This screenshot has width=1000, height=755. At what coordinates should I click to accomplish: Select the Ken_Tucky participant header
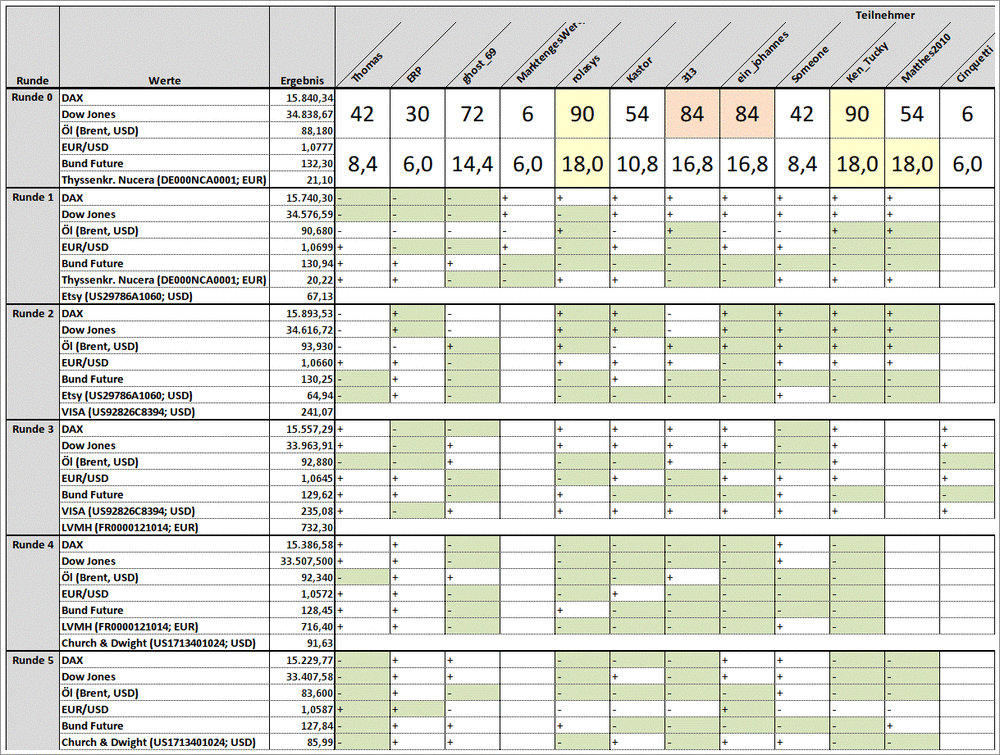point(867,63)
